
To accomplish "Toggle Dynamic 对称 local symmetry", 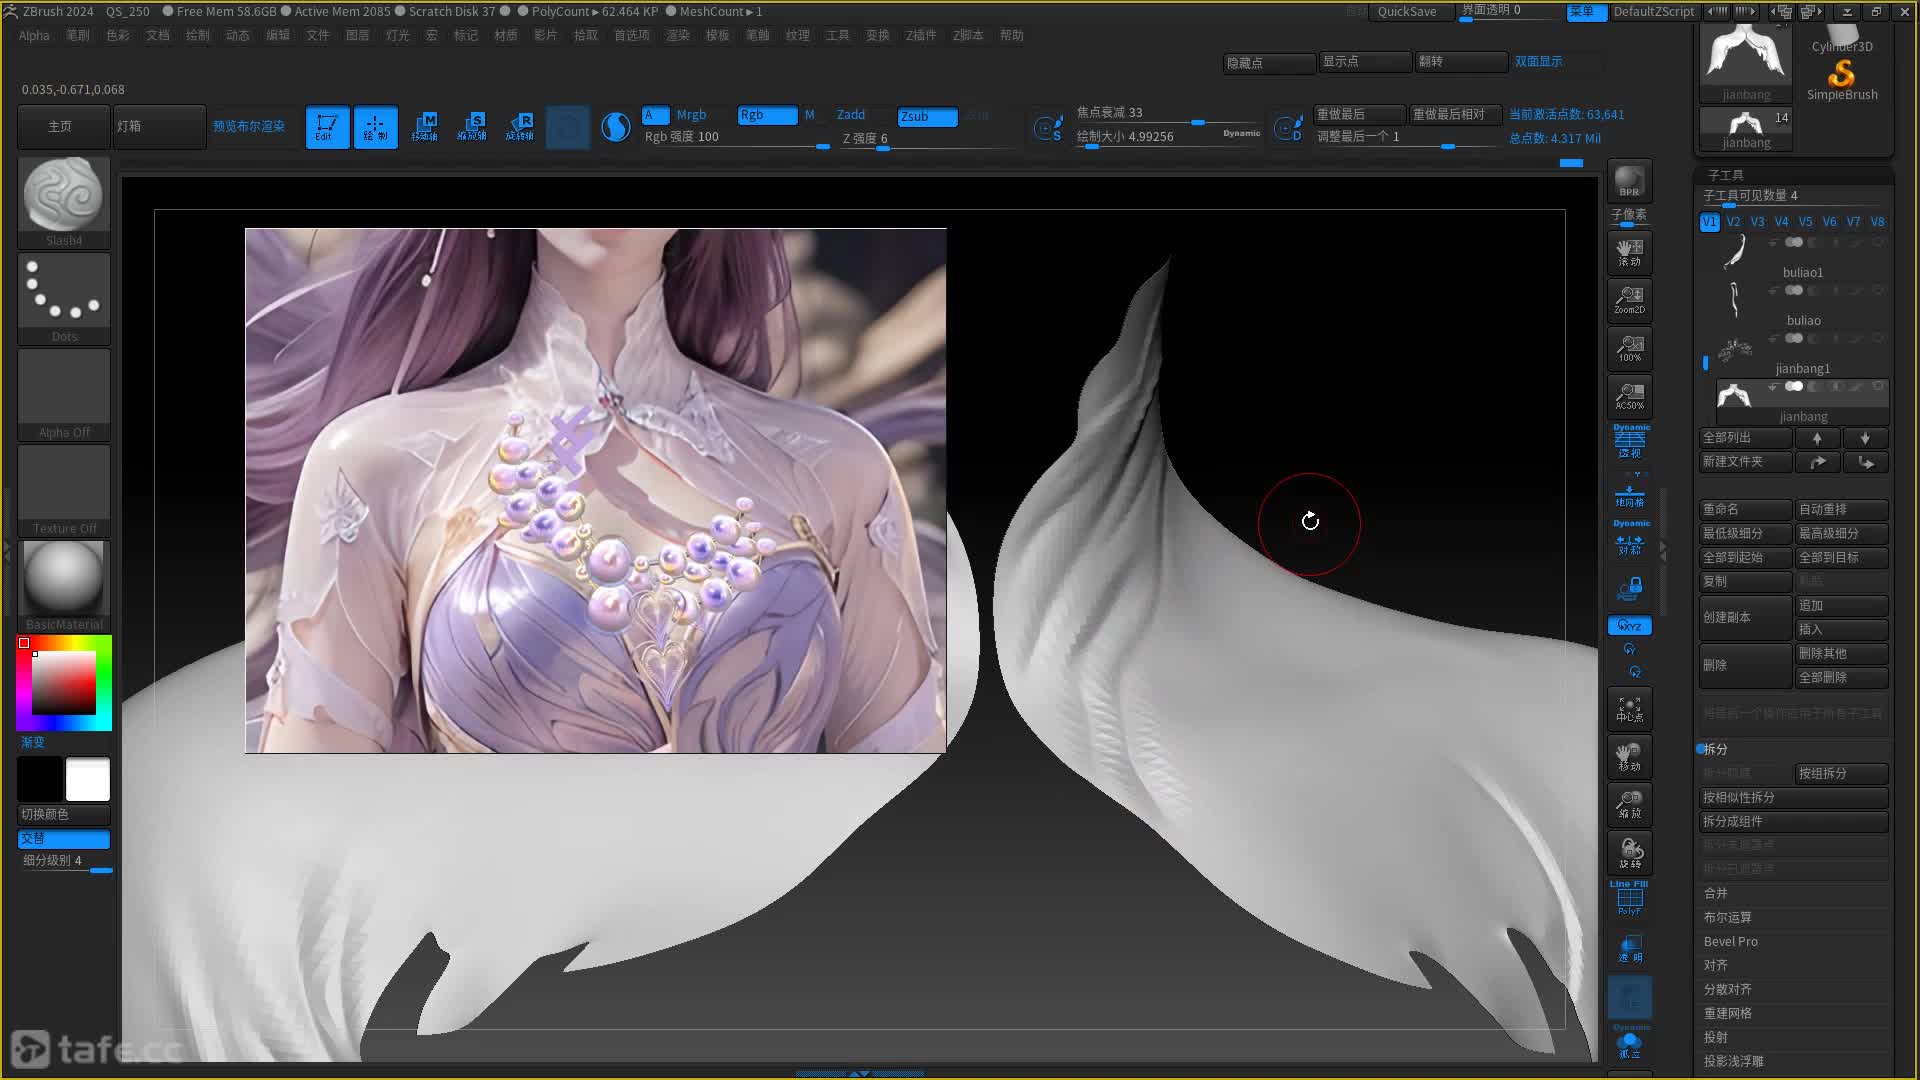I will pyautogui.click(x=1630, y=539).
